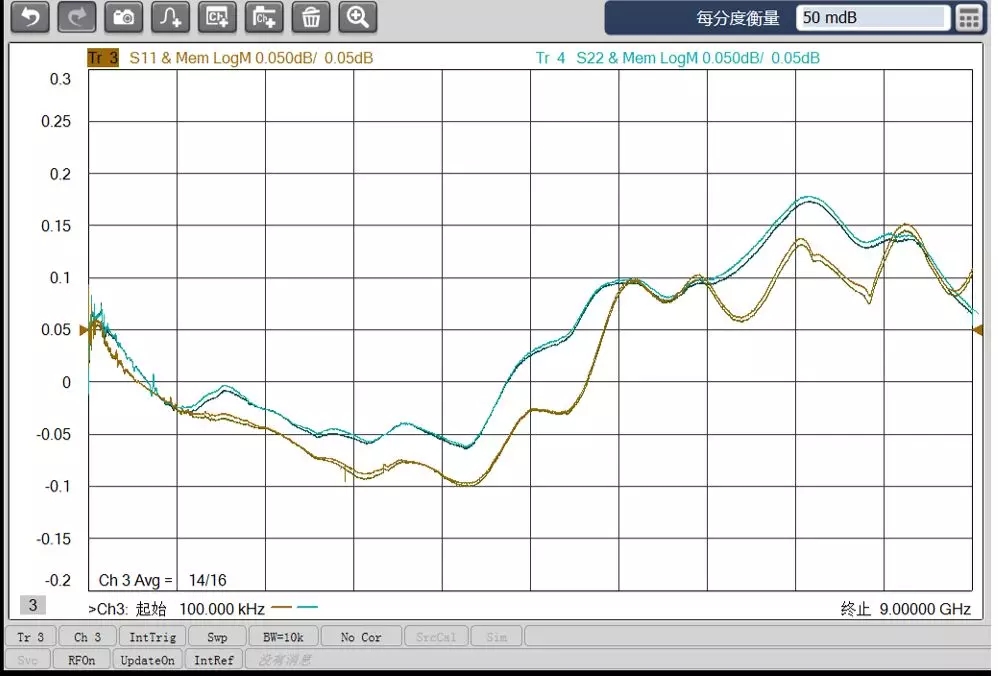Delete using the trash can icon
998x676 pixels.
[x=311, y=17]
